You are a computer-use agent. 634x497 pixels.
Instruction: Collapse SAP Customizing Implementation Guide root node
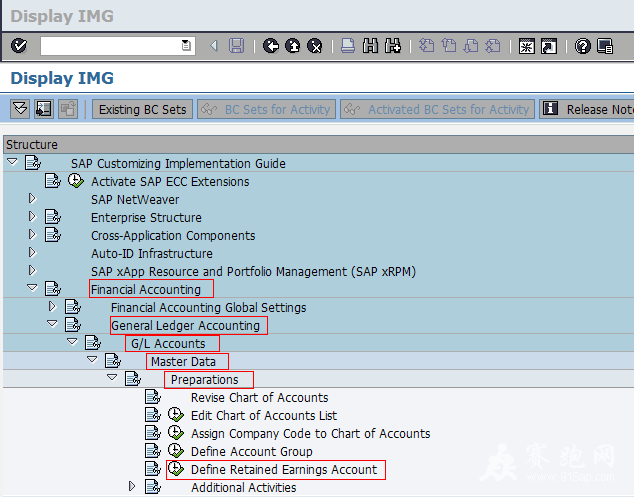pyautogui.click(x=13, y=162)
